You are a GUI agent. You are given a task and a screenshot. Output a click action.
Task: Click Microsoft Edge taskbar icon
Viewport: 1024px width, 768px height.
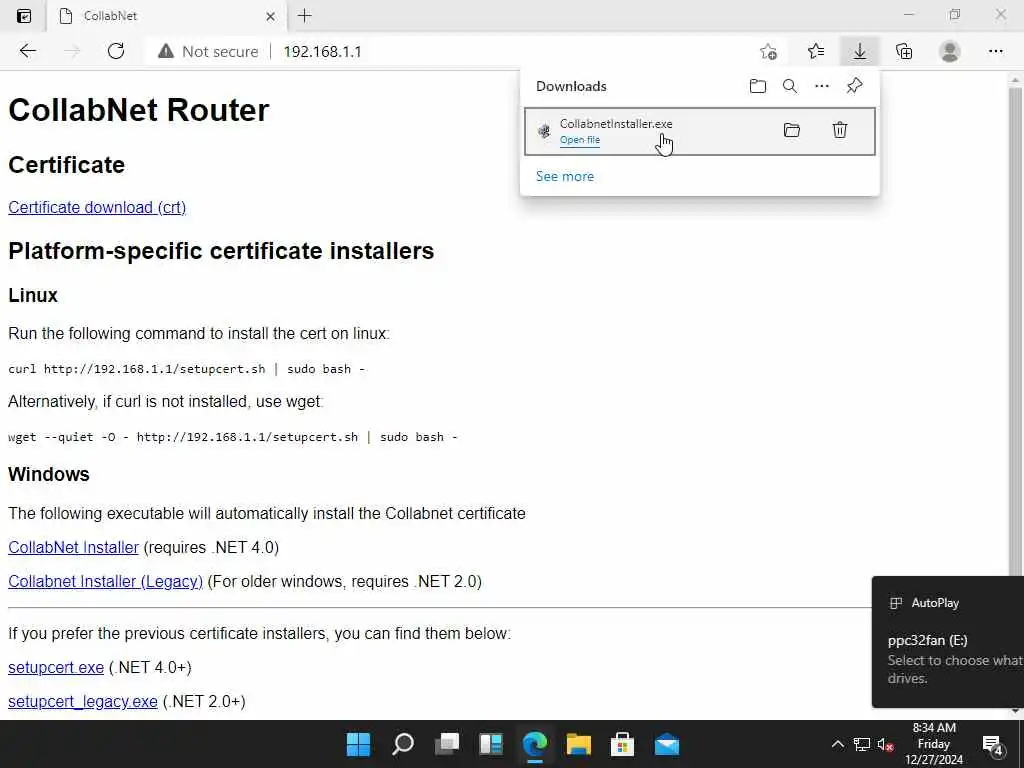[x=535, y=744]
